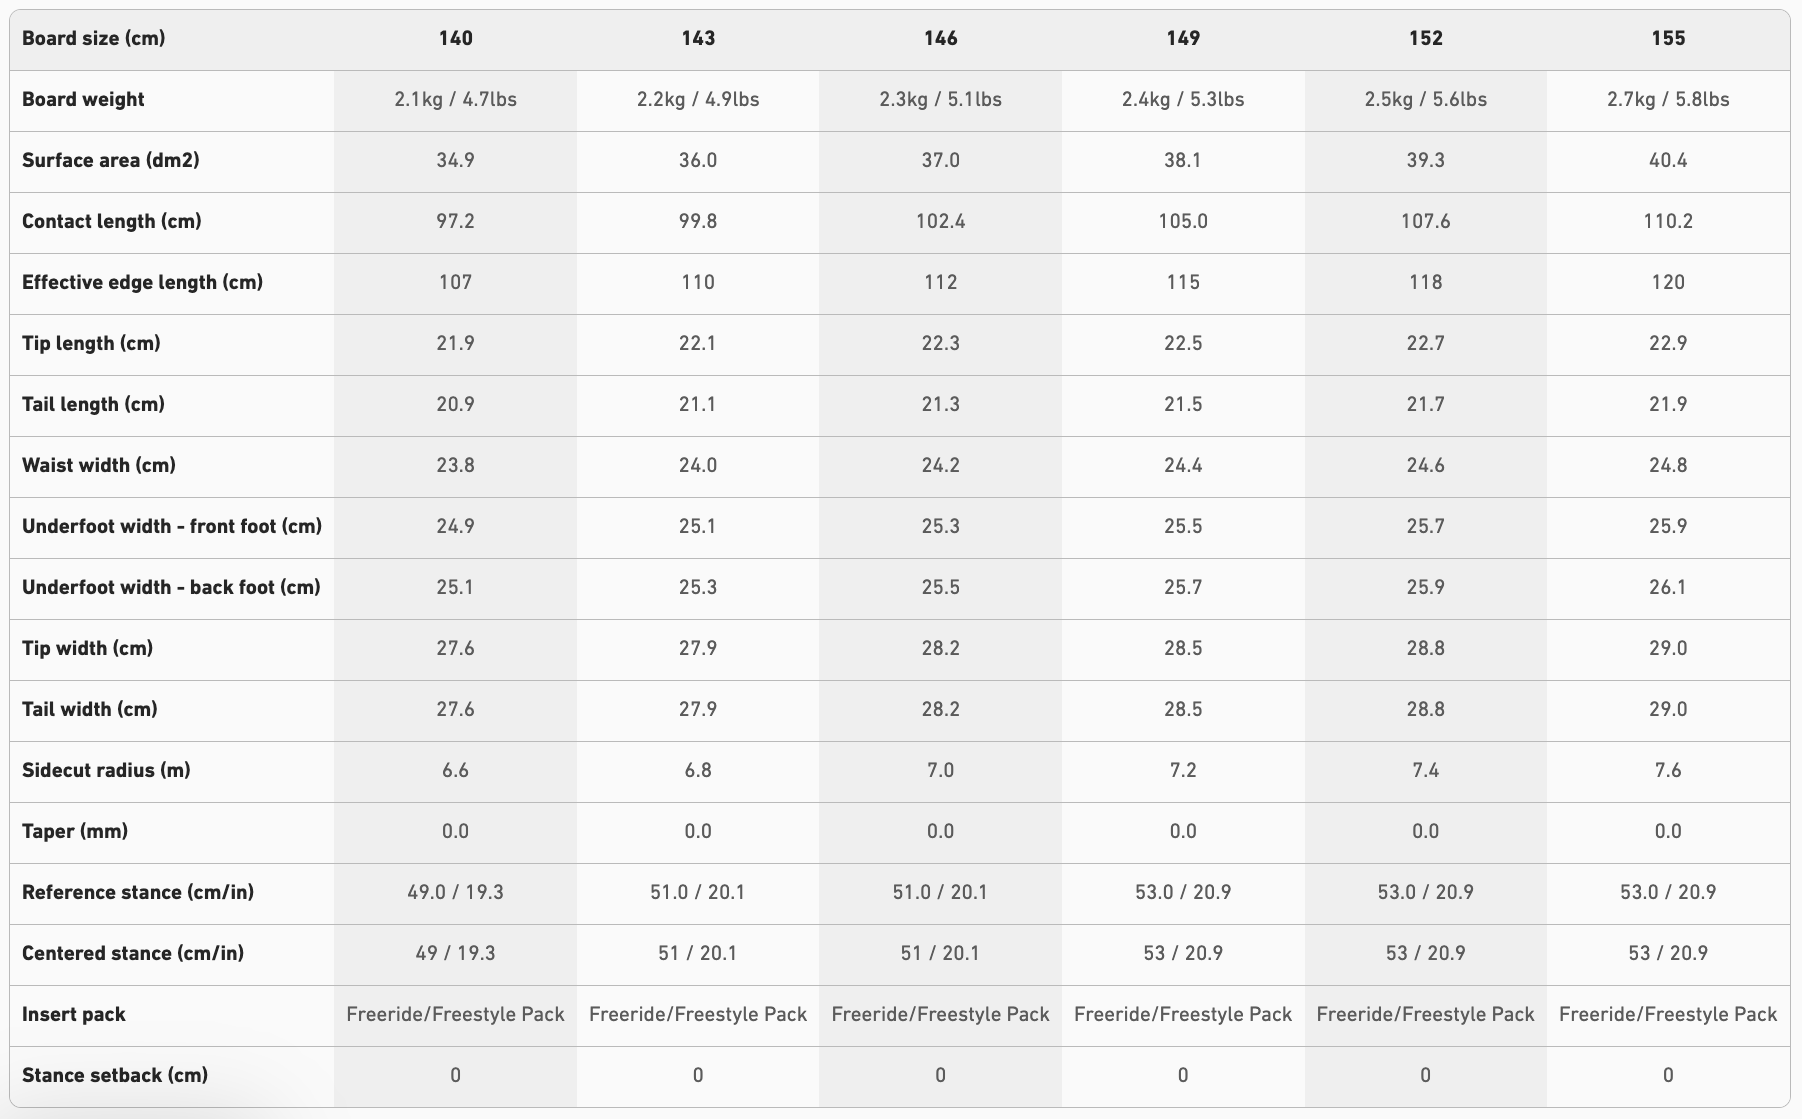Click the 146 board size column header
1802x1119 pixels.
(940, 38)
